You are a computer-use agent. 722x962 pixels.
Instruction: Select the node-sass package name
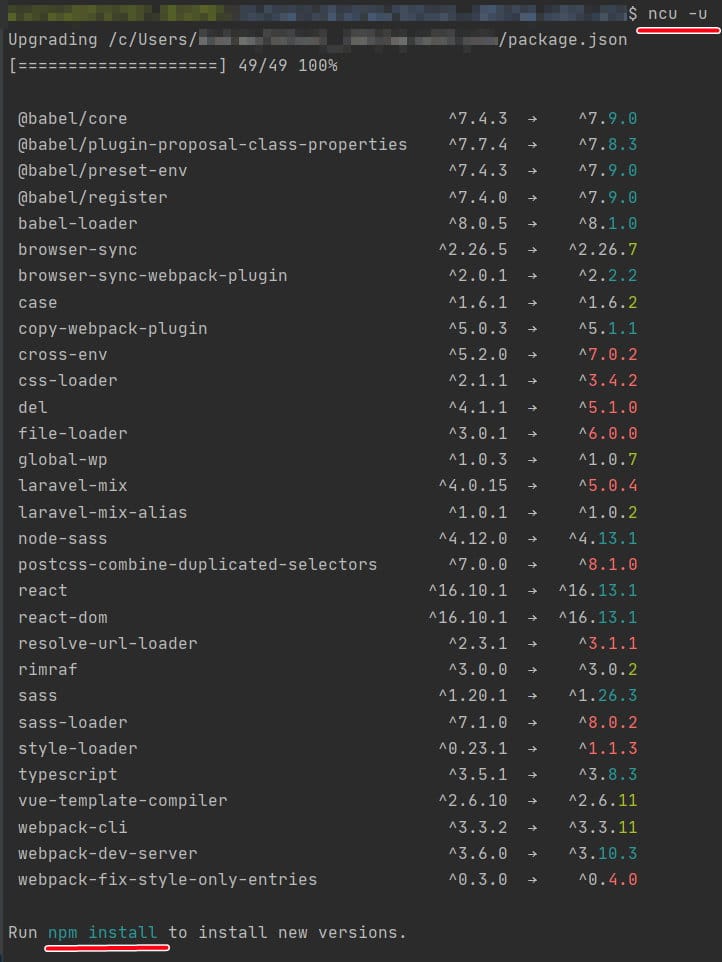tap(63, 539)
